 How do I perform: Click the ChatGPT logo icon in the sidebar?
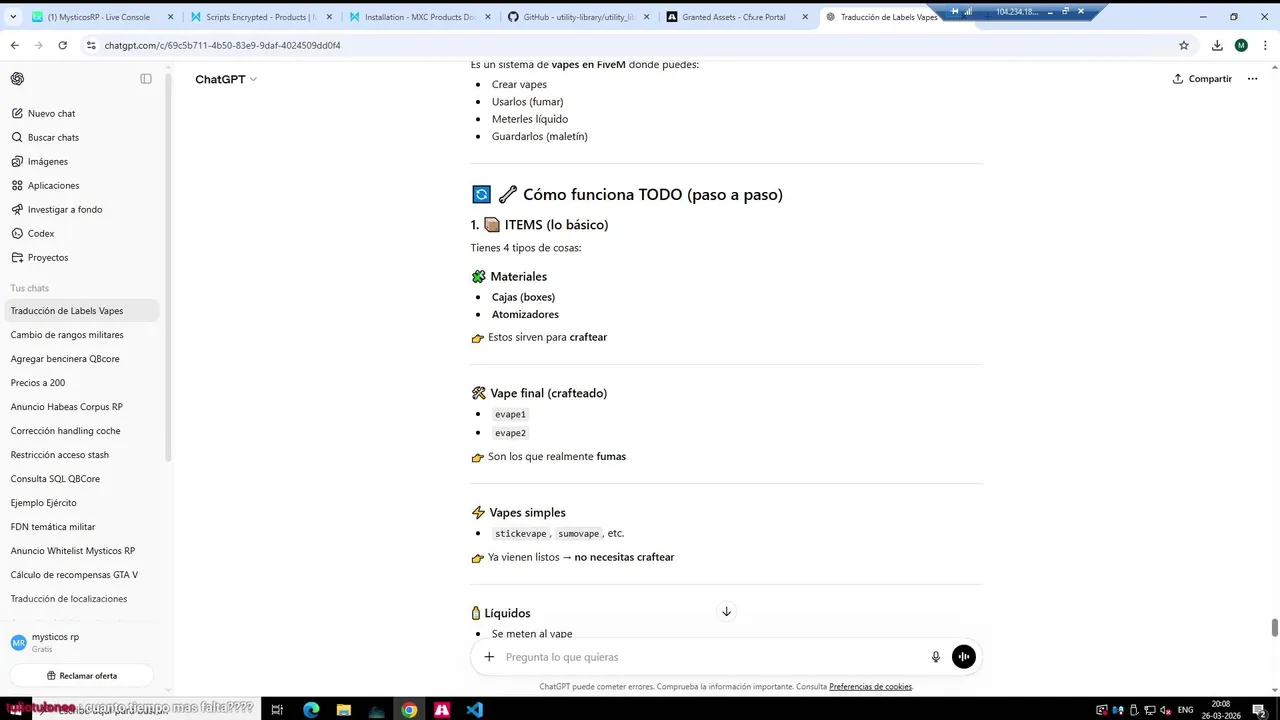click(x=17, y=79)
